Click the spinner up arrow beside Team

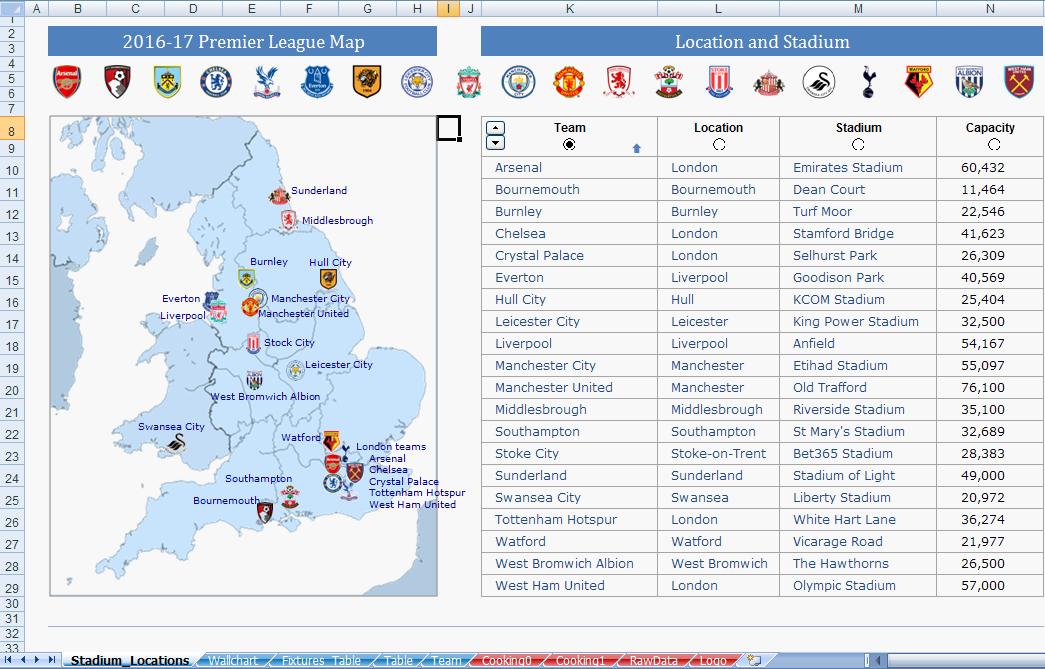coord(495,128)
